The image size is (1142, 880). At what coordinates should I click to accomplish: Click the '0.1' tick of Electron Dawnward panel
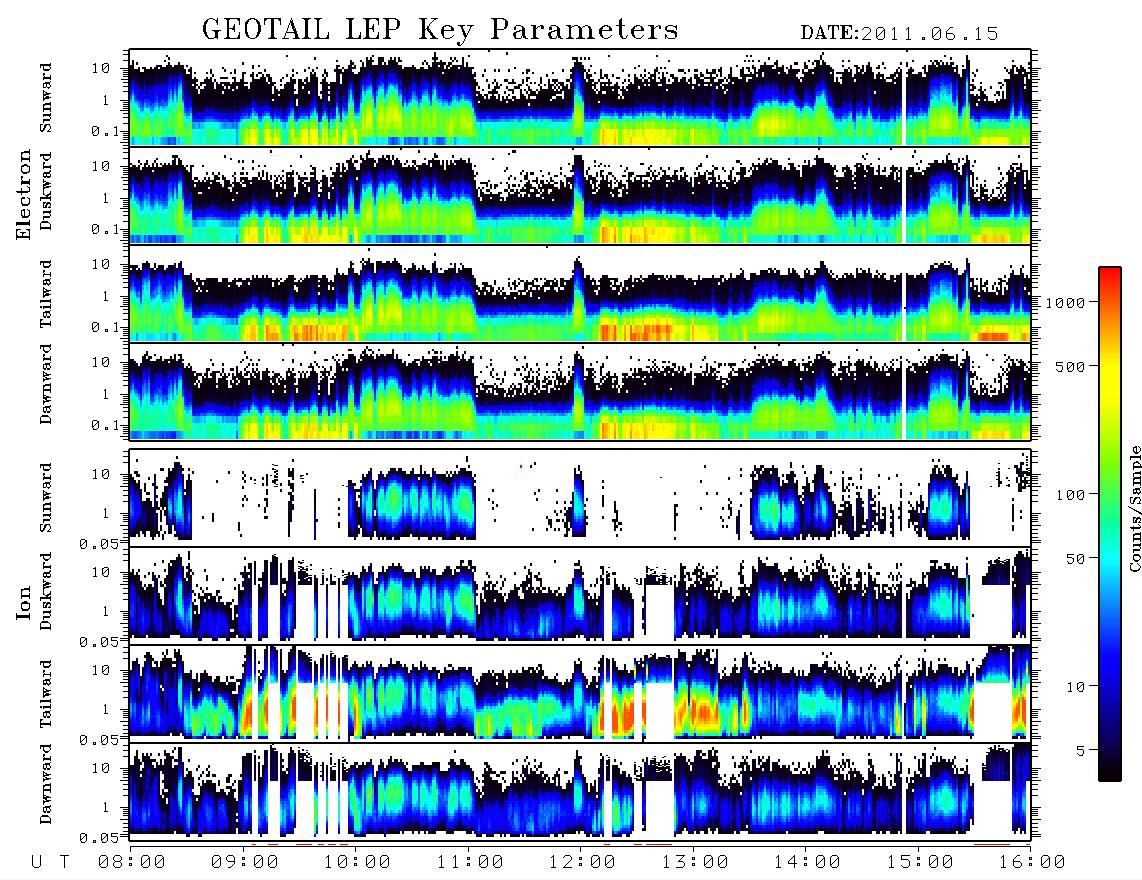tap(104, 425)
